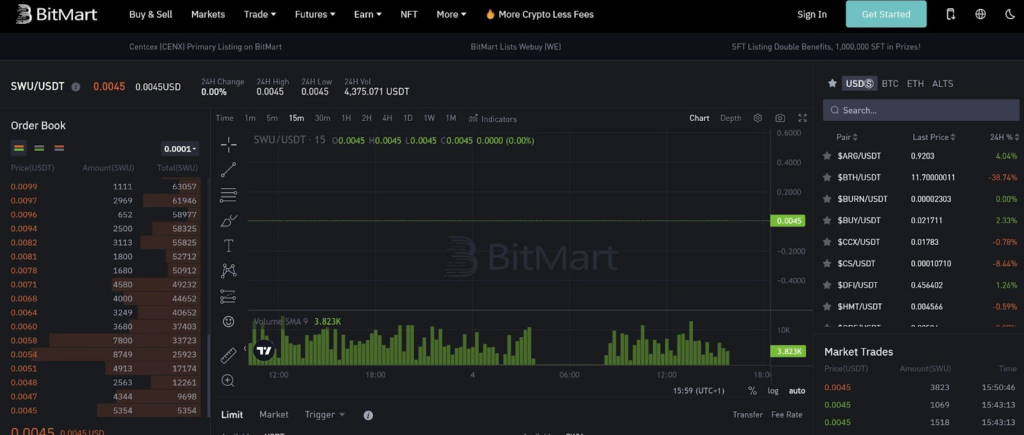The width and height of the screenshot is (1024, 435).
Task: Favorite the $BUY/USDT pair star
Action: pos(827,221)
